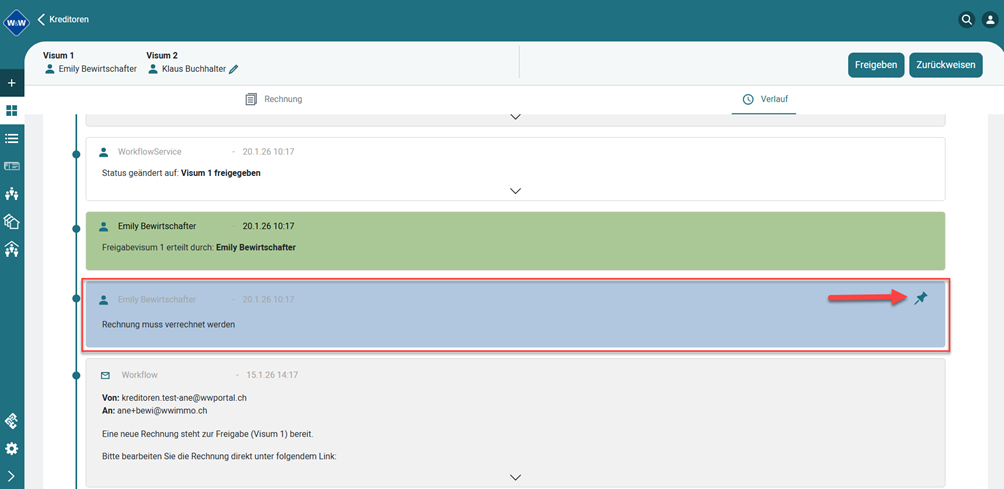
Task: Open settings via the gear icon
Action: tap(12, 449)
